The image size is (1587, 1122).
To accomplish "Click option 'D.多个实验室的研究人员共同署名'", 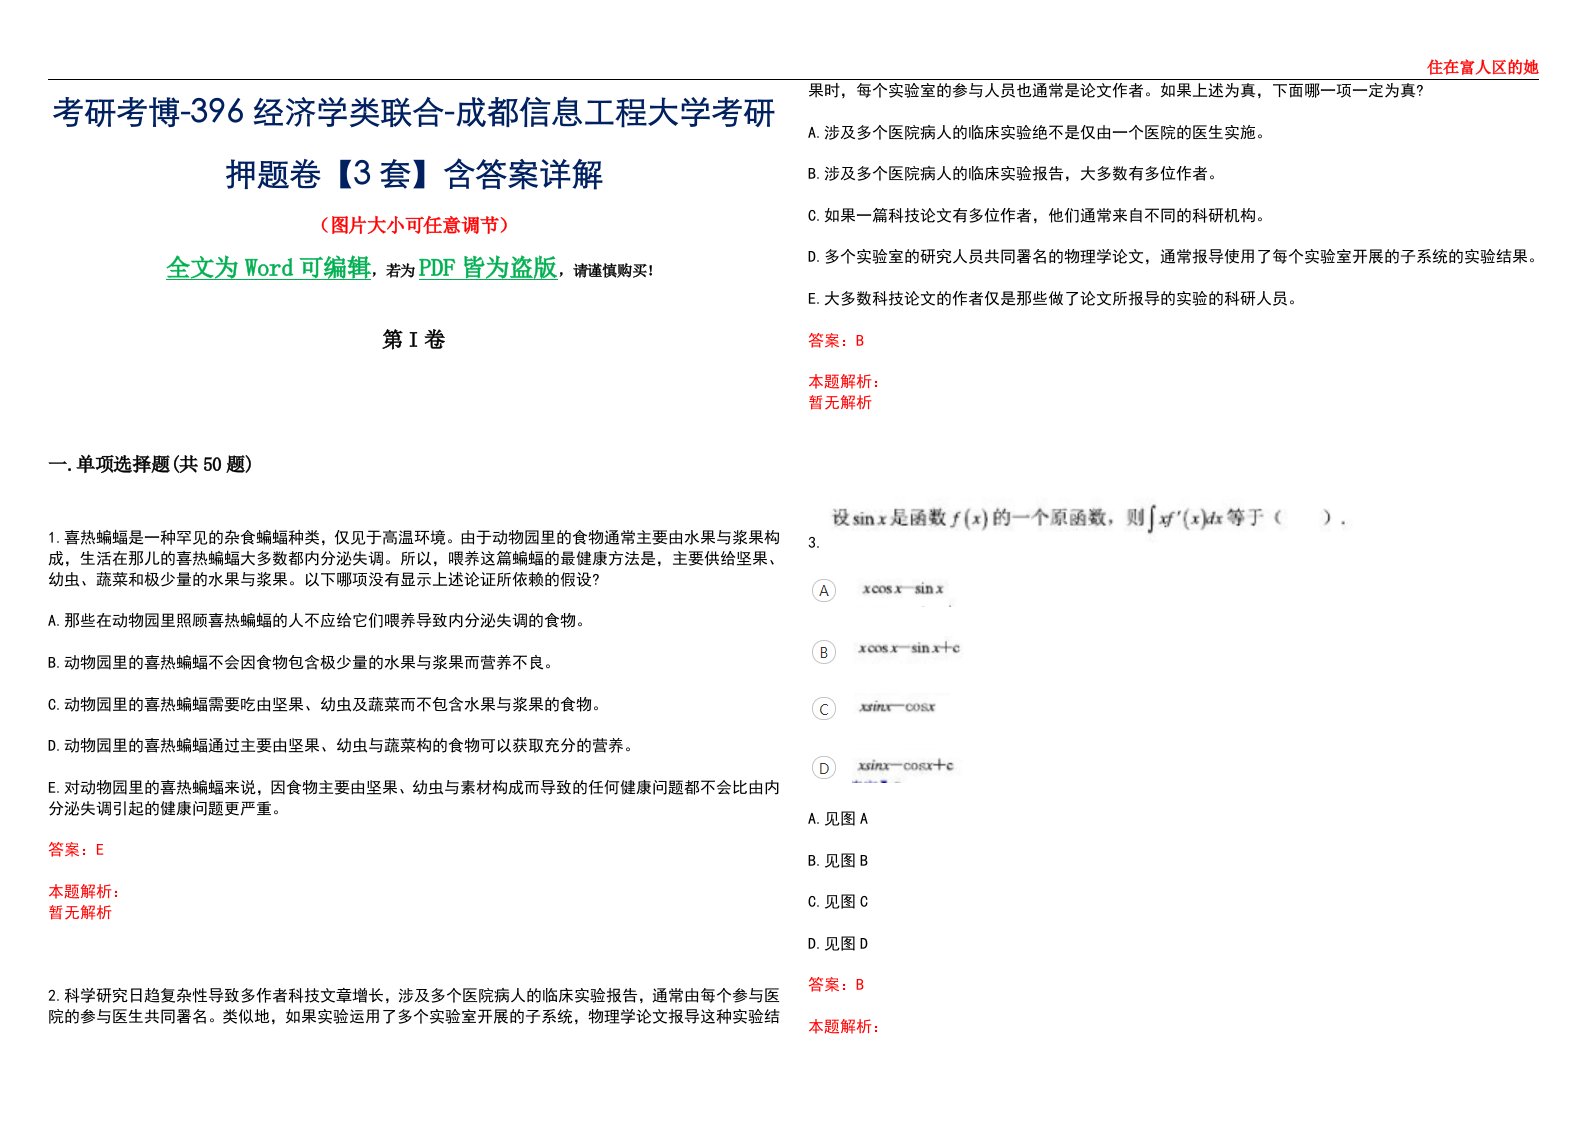I will point(1173,256).
